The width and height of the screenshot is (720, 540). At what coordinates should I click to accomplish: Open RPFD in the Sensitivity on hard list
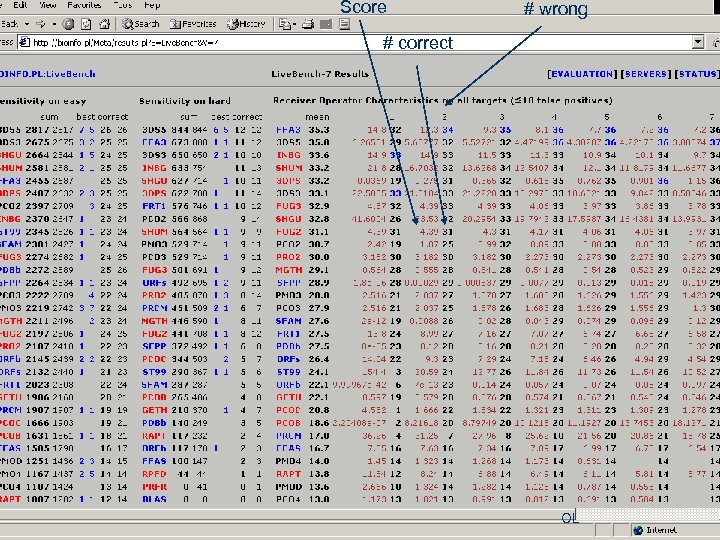coord(154,474)
